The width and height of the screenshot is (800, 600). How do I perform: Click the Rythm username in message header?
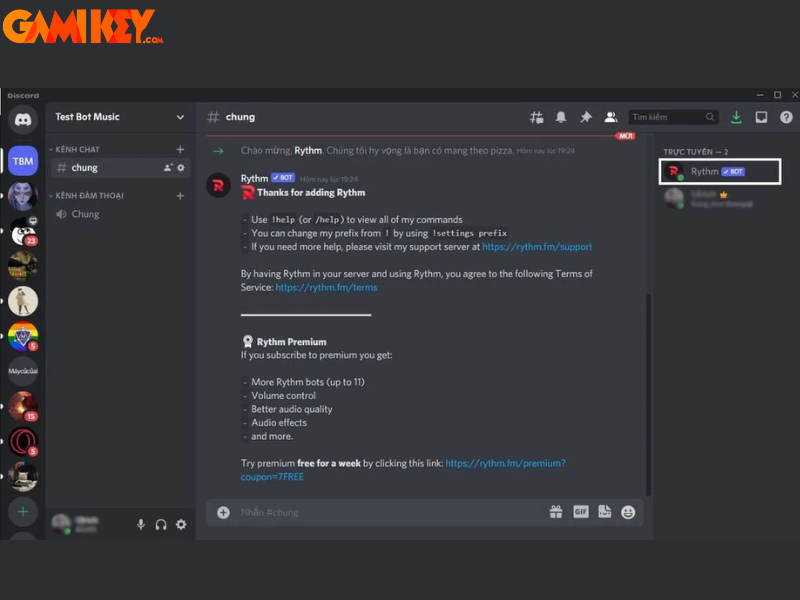pos(254,178)
